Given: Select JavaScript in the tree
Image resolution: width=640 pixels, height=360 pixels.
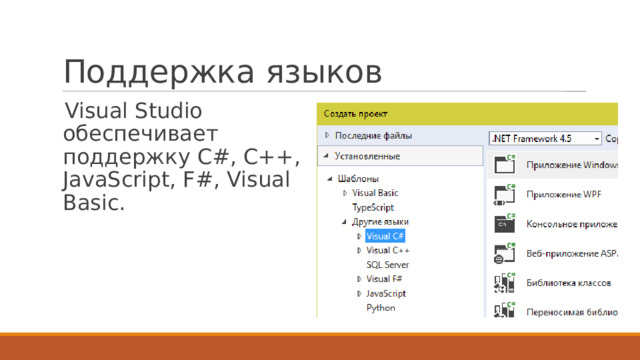Looking at the screenshot, I should click(386, 293).
